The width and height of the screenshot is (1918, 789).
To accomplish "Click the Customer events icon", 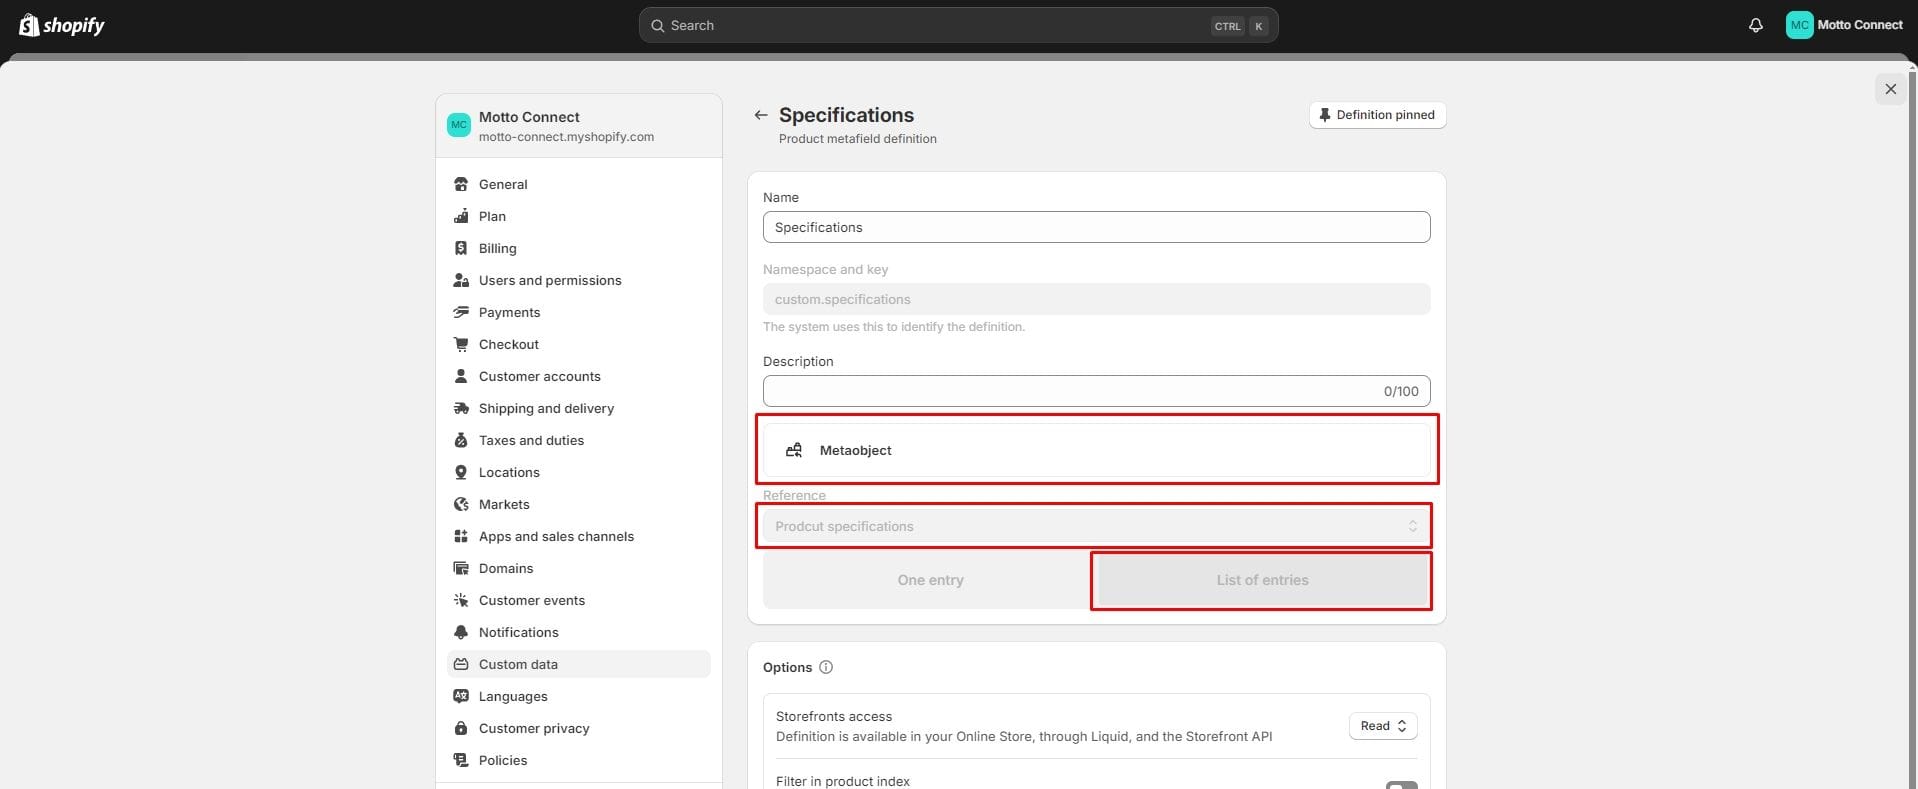I will pos(461,600).
